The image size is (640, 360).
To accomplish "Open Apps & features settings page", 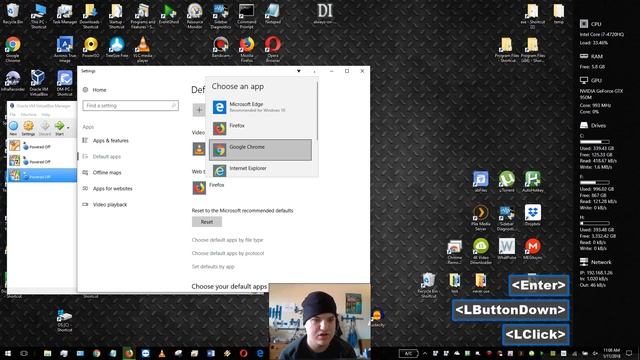I will point(111,141).
